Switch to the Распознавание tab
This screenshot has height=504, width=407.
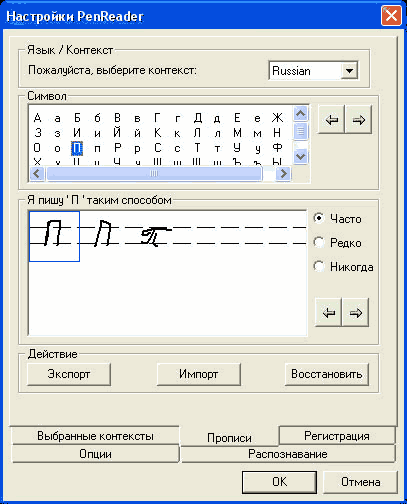pyautogui.click(x=288, y=454)
